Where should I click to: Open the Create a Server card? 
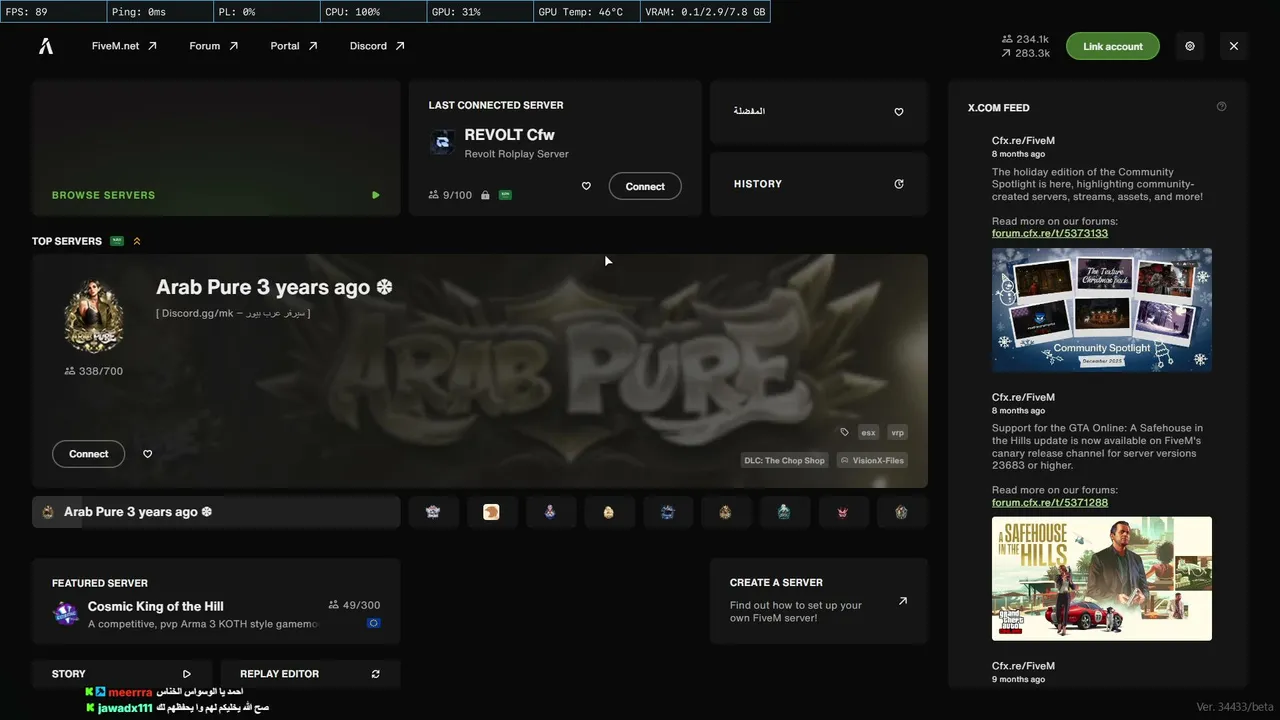pos(819,600)
